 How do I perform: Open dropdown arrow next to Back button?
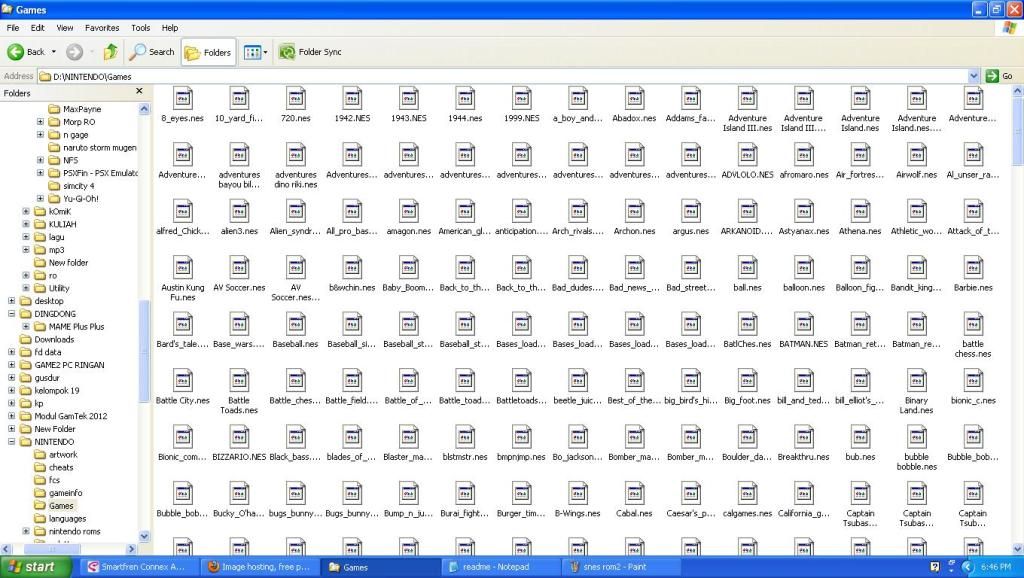54,52
